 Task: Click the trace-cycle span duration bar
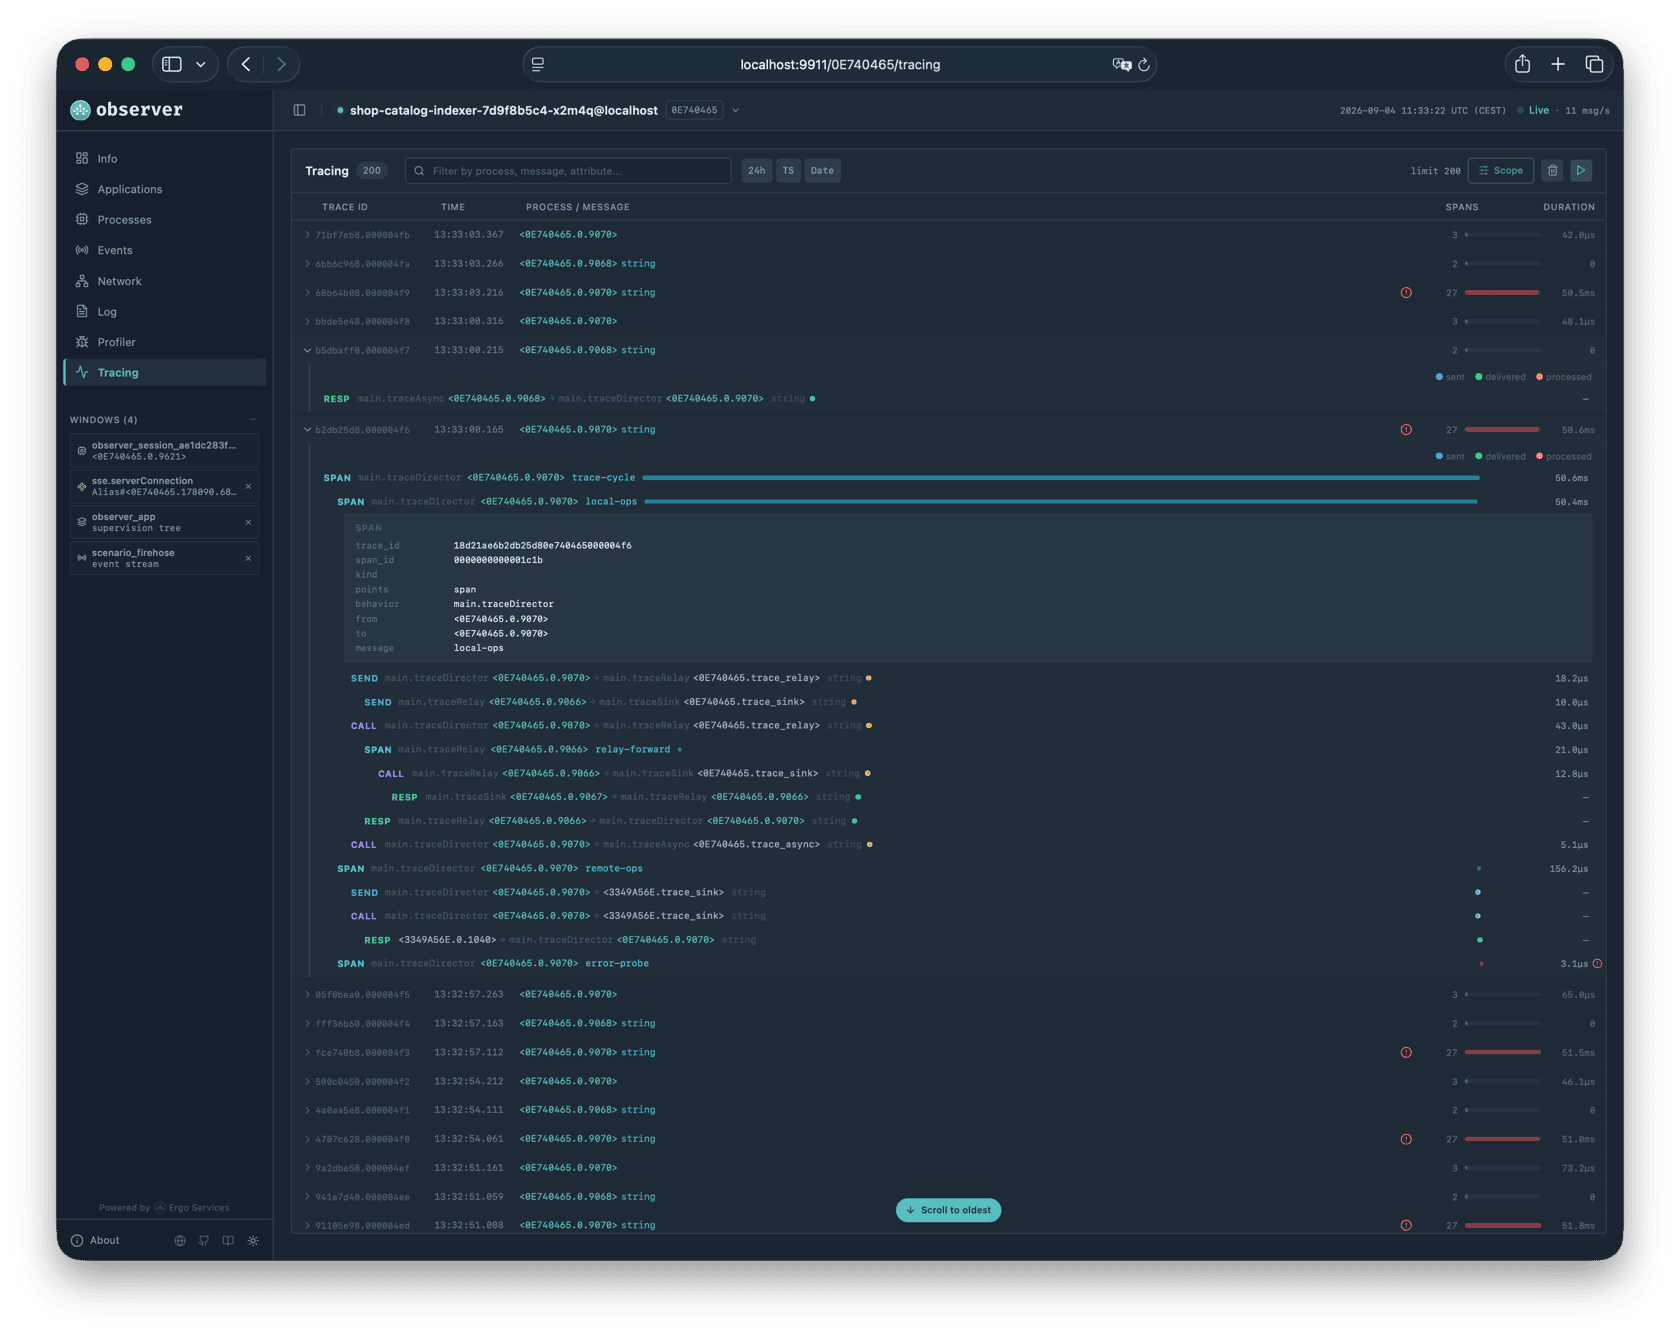1061,478
